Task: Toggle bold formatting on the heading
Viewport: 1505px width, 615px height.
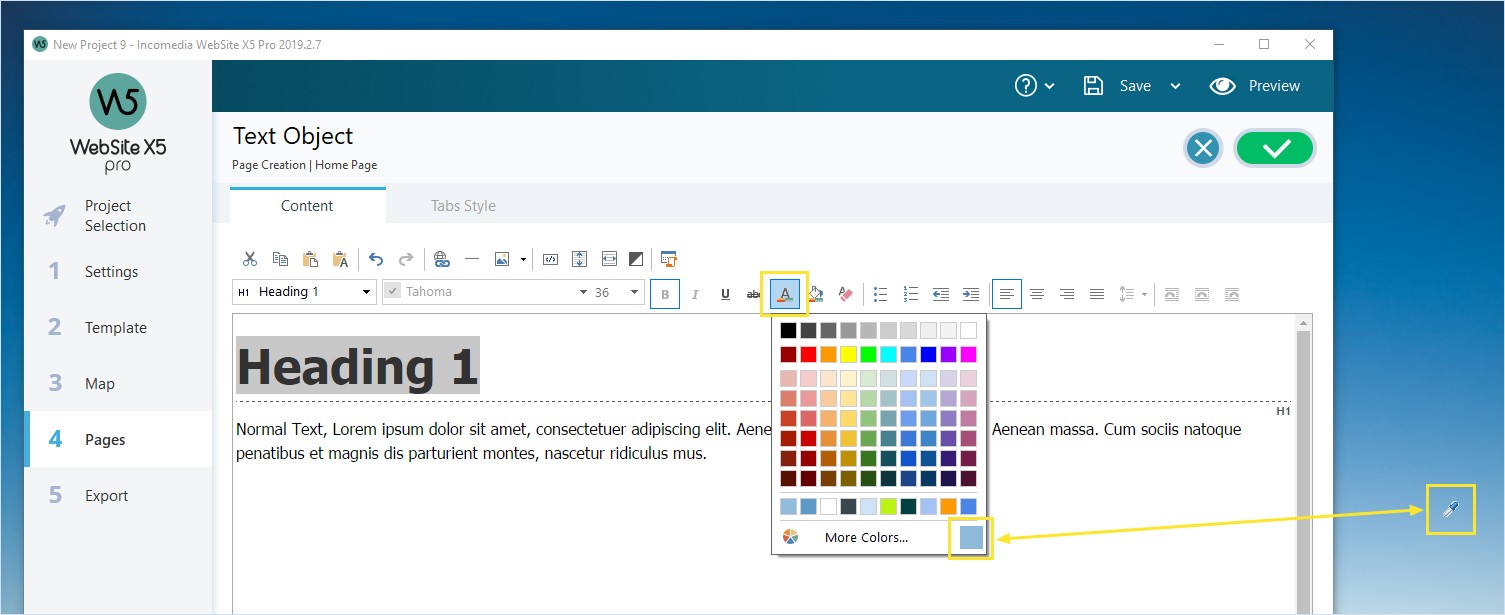Action: 664,293
